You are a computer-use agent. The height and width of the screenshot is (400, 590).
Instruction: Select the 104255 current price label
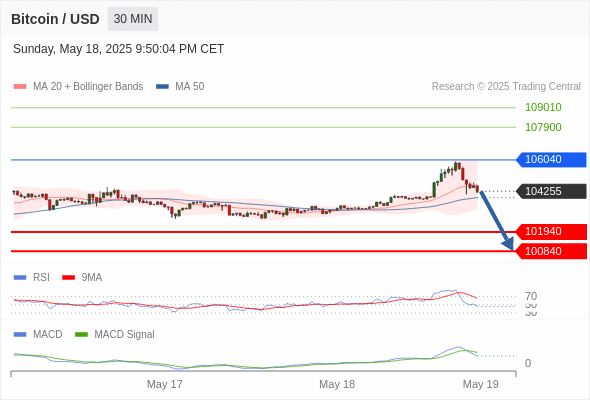tap(551, 191)
